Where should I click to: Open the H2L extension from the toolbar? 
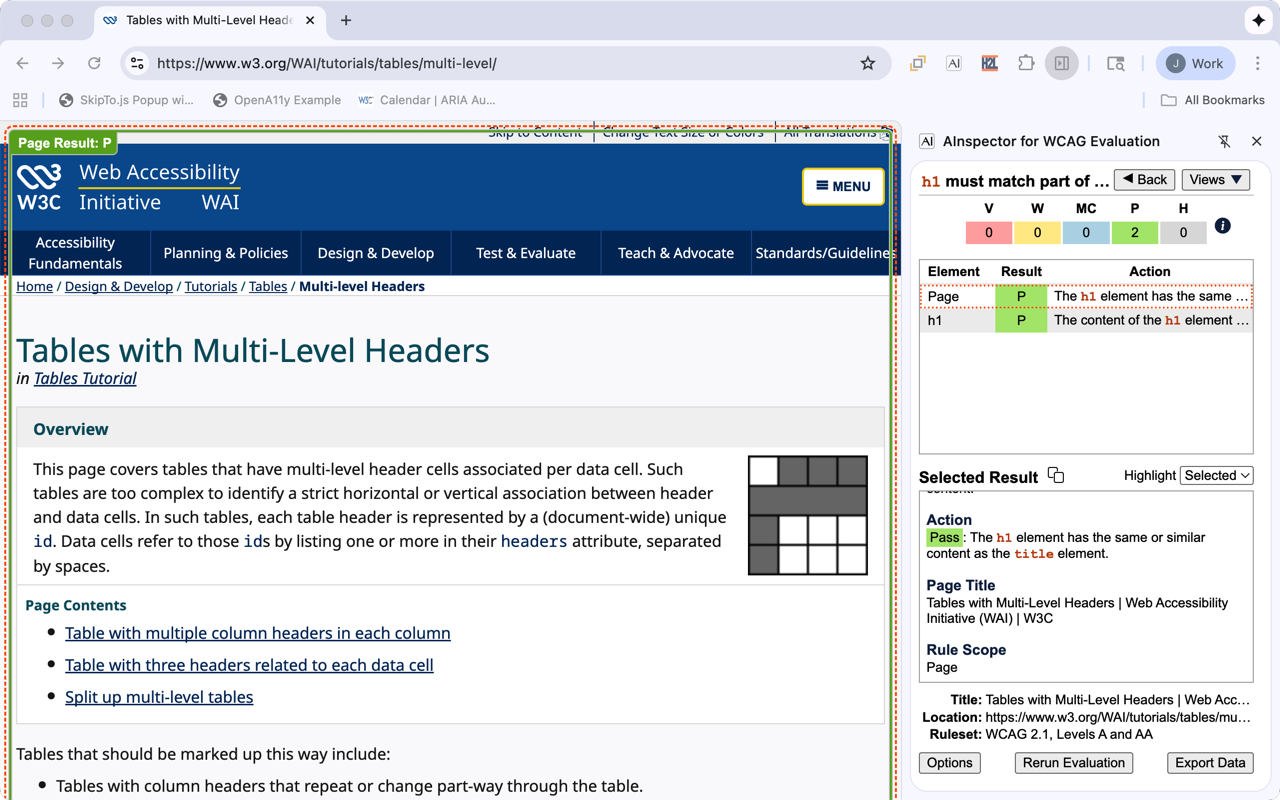989,63
